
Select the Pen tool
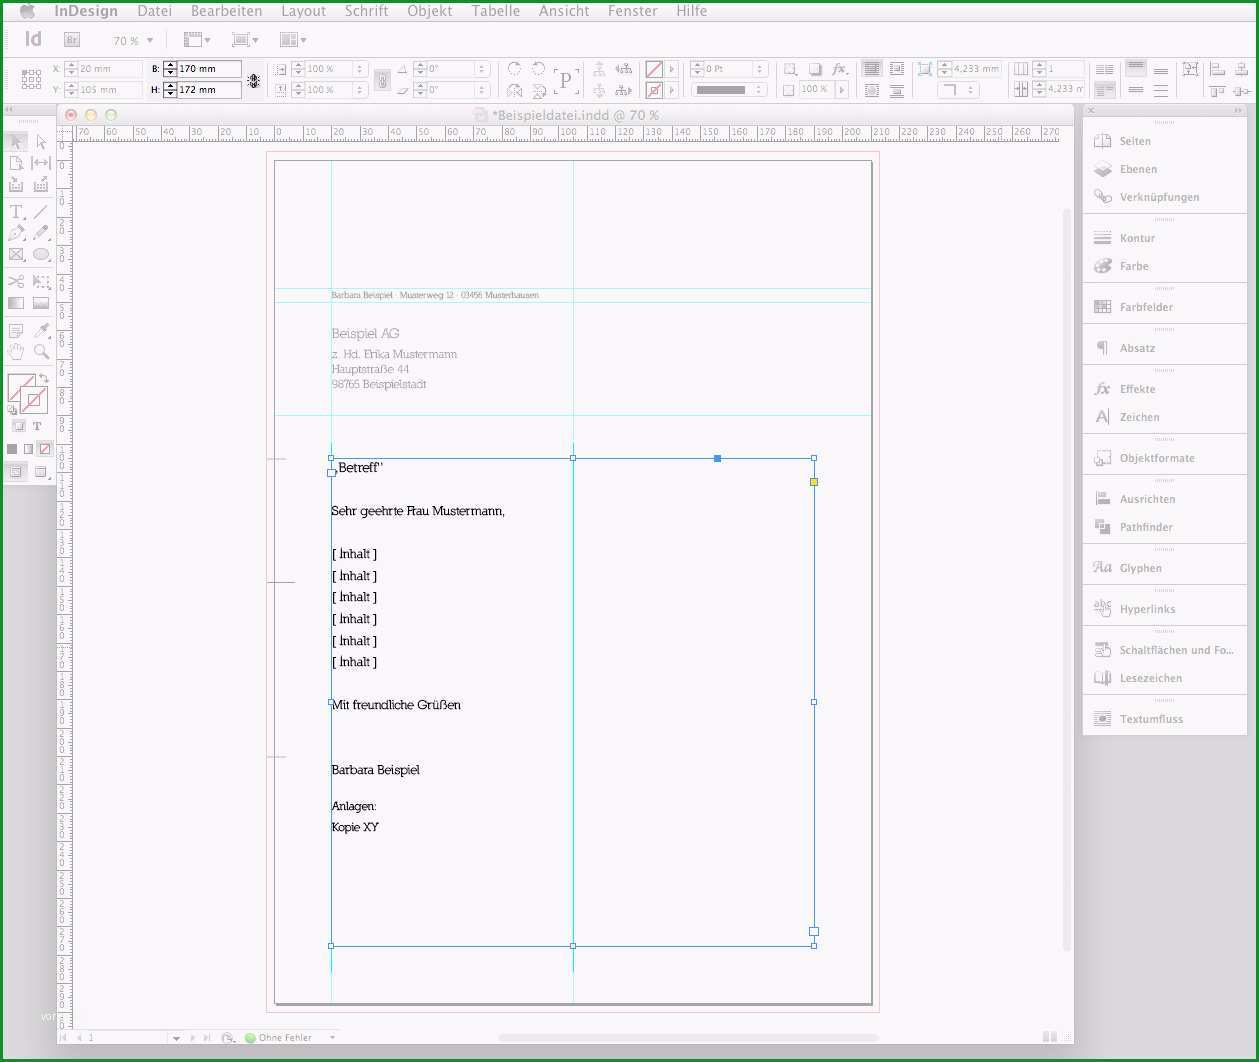[x=16, y=233]
